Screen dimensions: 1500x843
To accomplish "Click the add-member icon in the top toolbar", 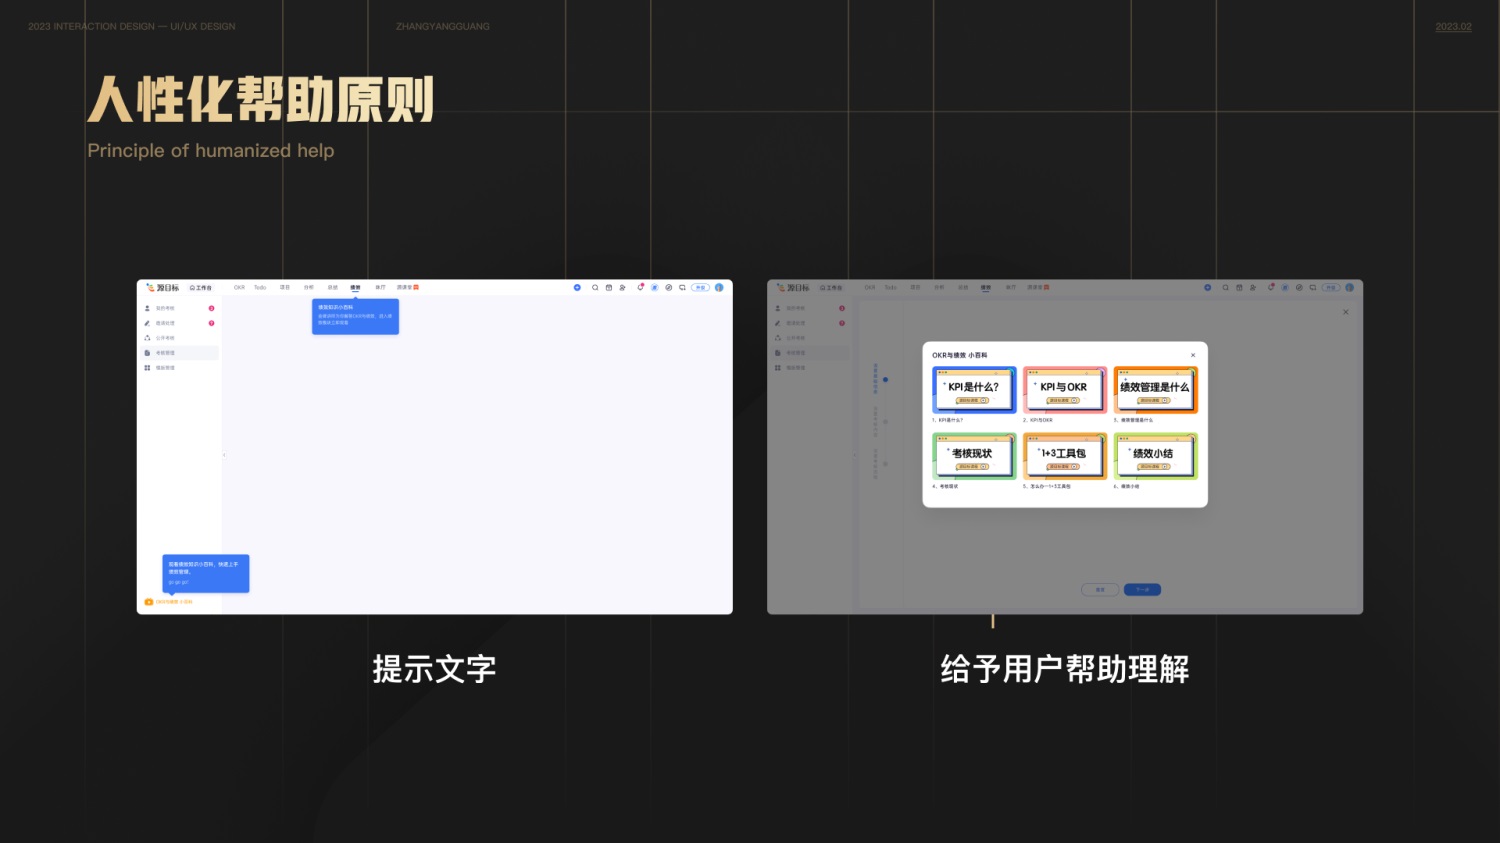I will coord(622,287).
